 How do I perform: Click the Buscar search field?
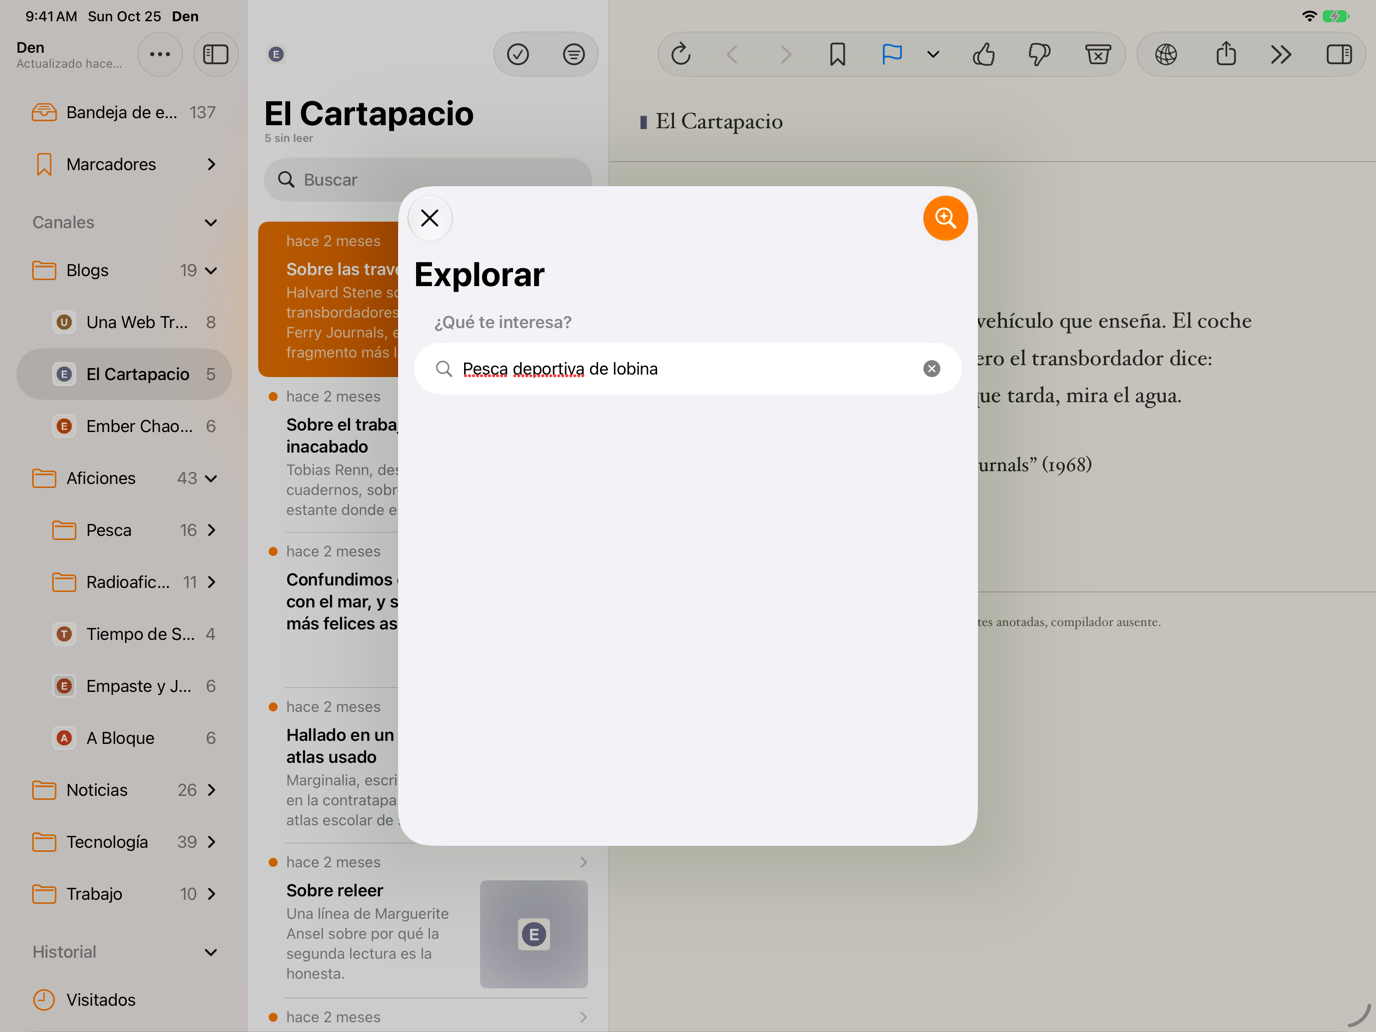pos(428,179)
